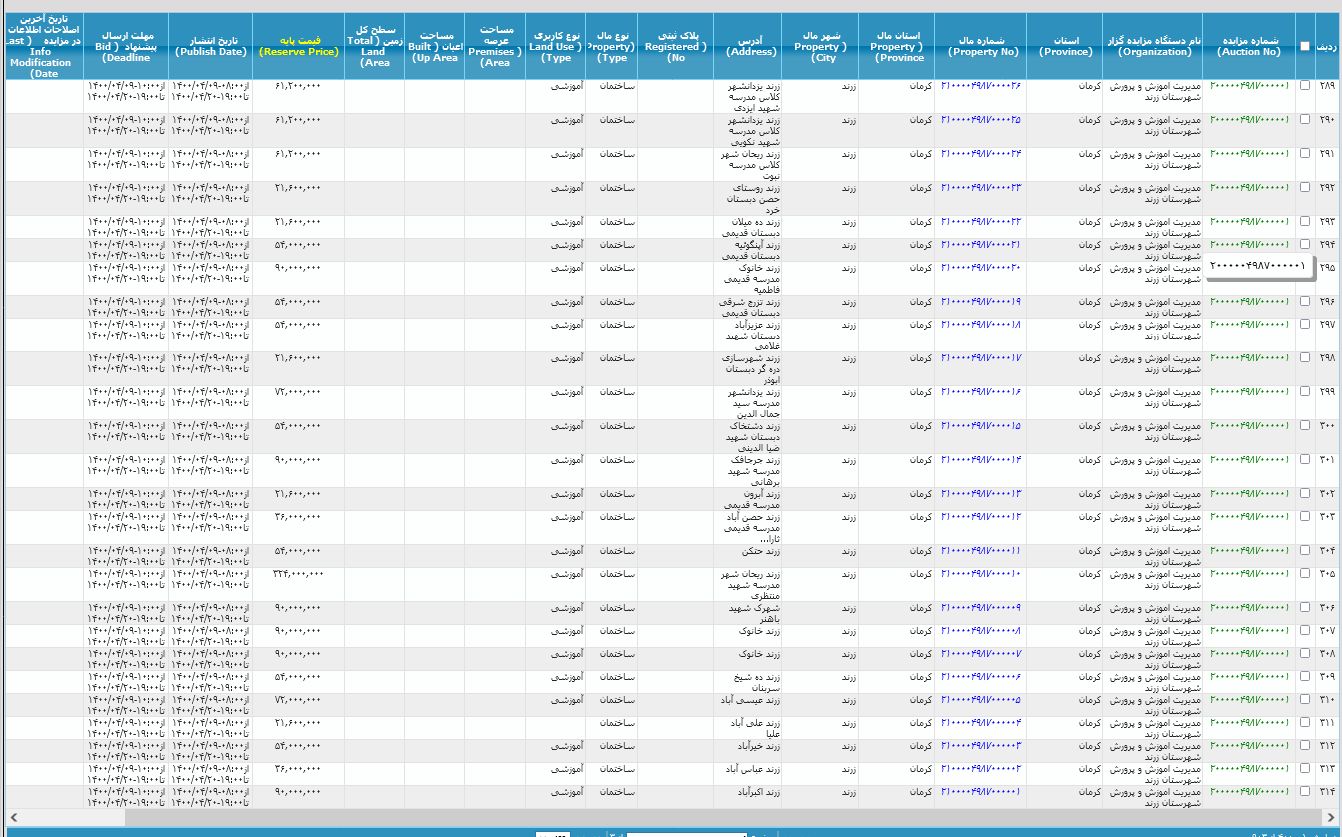Click property number link in row ۳۱۴
This screenshot has width=1342, height=837.
click(x=980, y=791)
